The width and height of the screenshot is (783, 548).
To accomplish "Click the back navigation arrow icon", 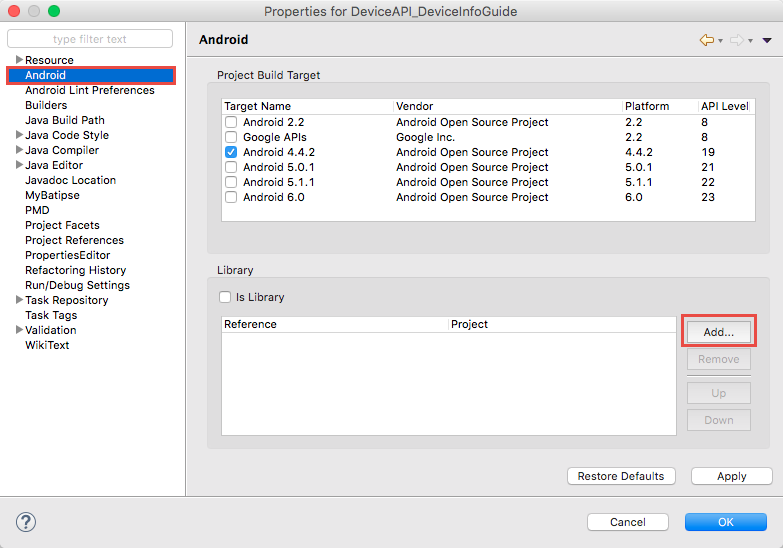I will 706,40.
